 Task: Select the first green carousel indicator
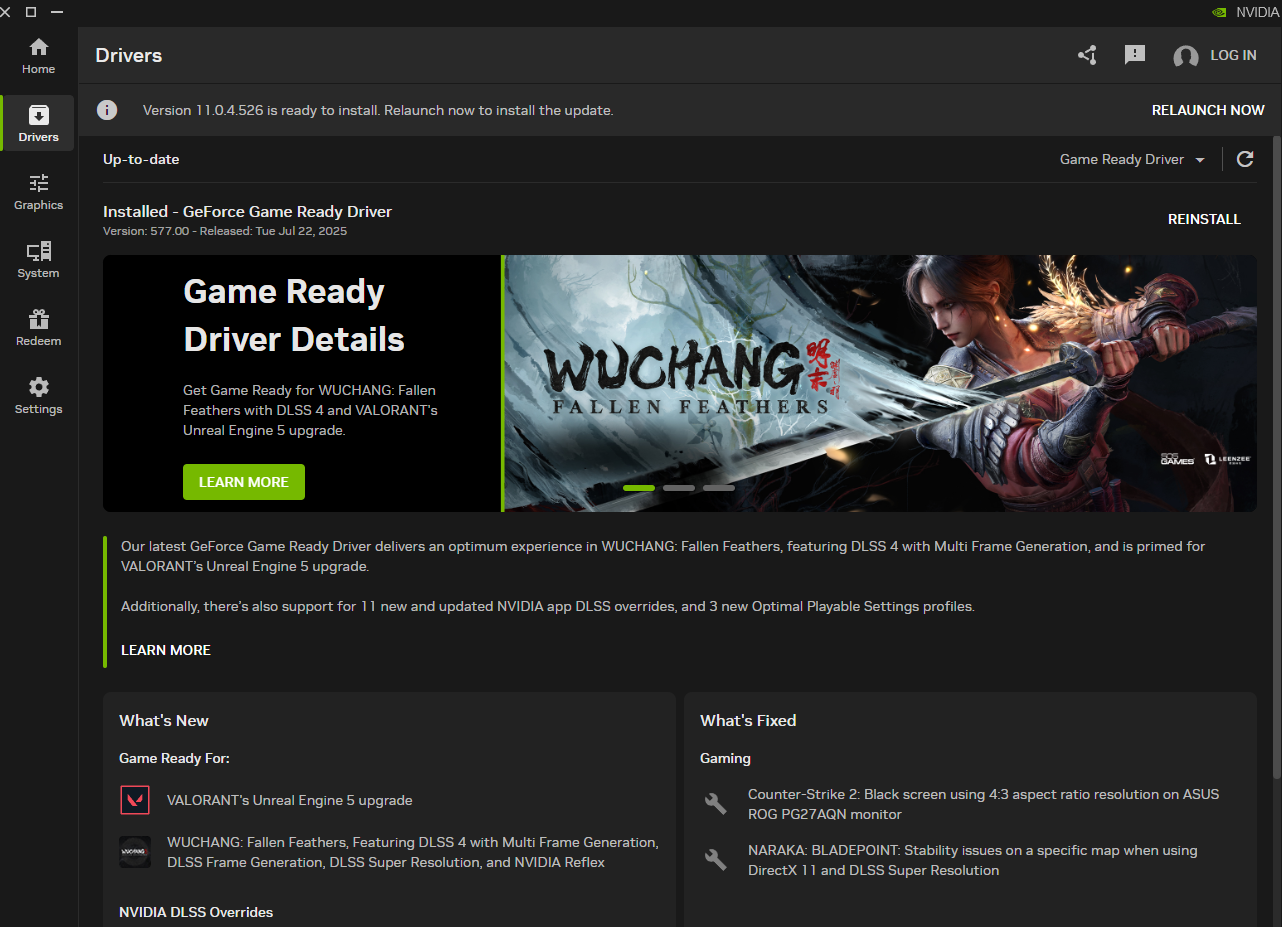click(x=639, y=488)
